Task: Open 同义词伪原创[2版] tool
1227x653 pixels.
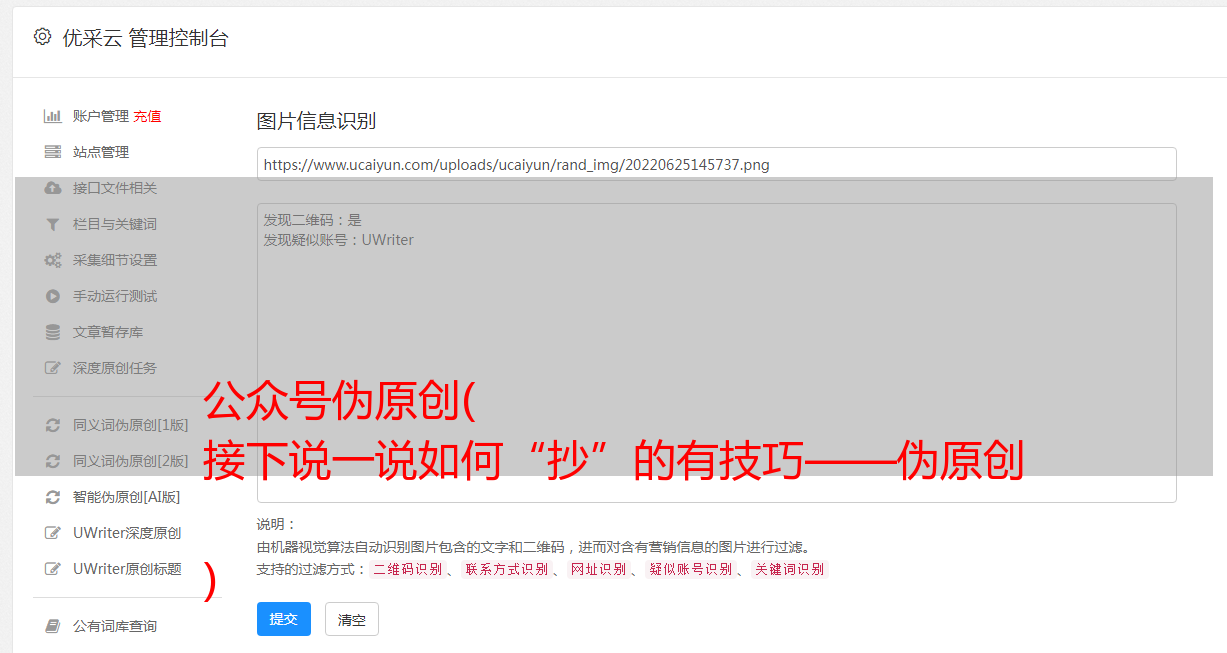Action: pos(130,461)
